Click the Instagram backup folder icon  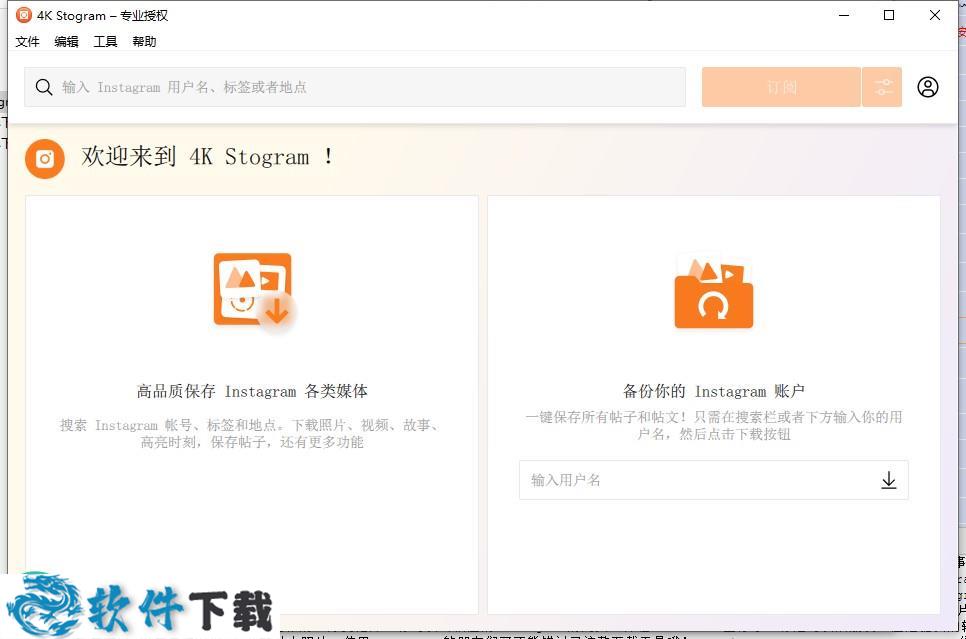[x=713, y=294]
